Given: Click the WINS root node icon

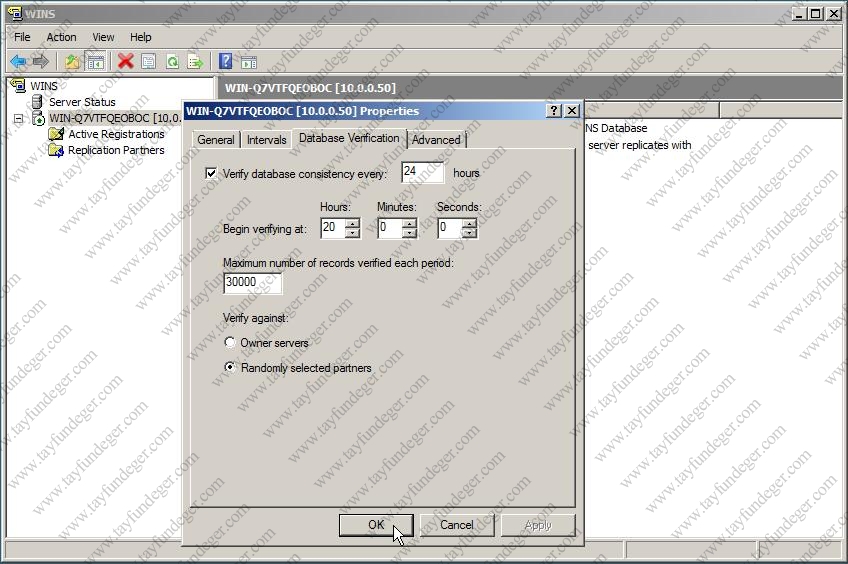Looking at the screenshot, I should pyautogui.click(x=18, y=85).
